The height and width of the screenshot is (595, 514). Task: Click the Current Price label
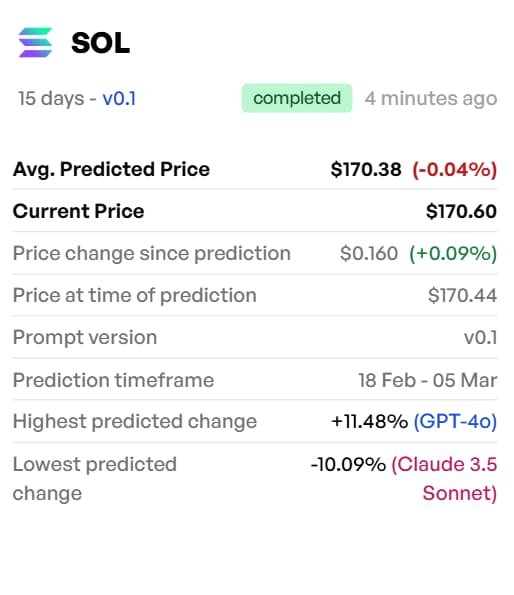coord(79,211)
